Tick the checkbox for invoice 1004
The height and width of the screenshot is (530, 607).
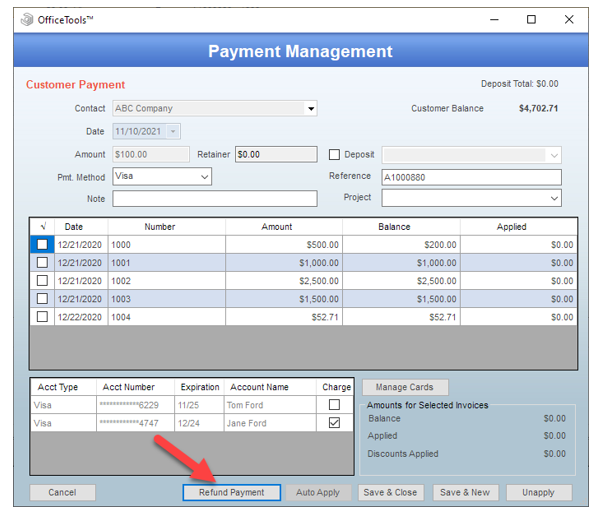pos(42,317)
